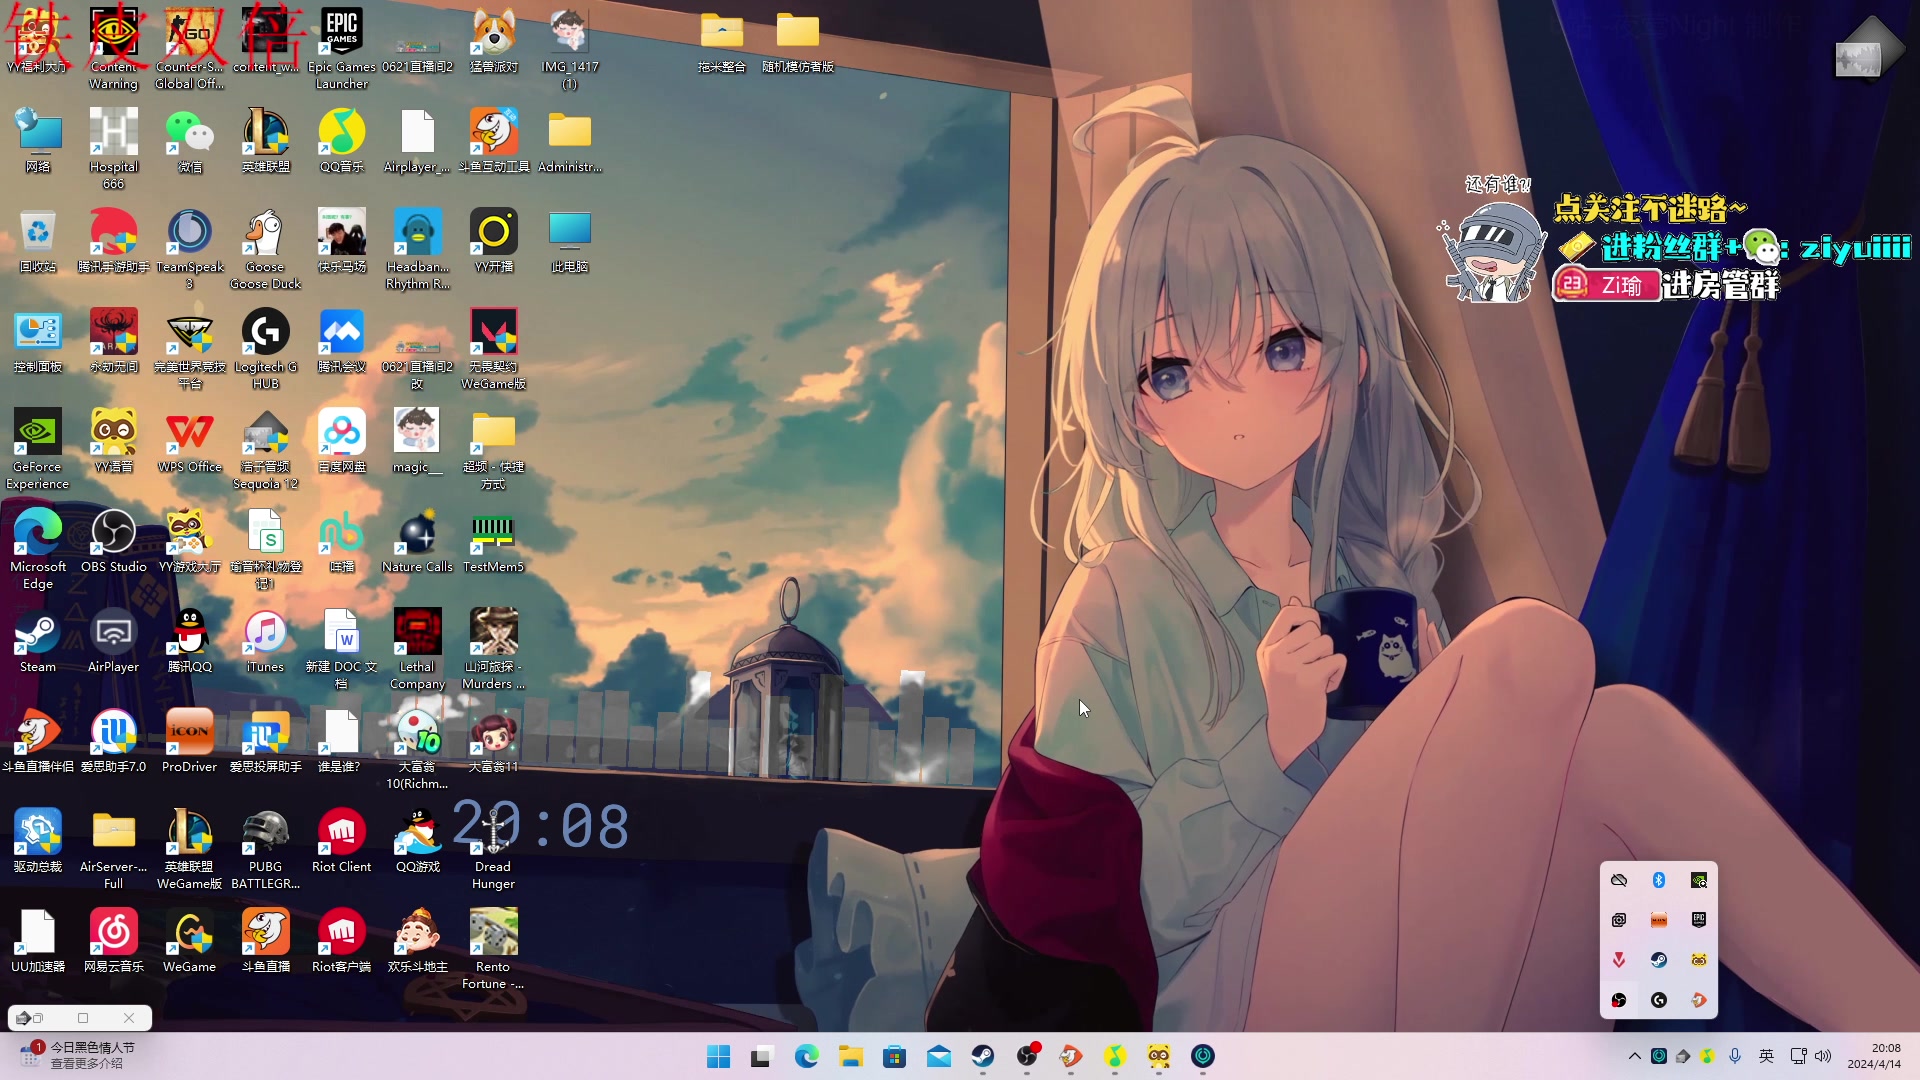Click the Hospital 666 desktop shortcut

tap(114, 148)
